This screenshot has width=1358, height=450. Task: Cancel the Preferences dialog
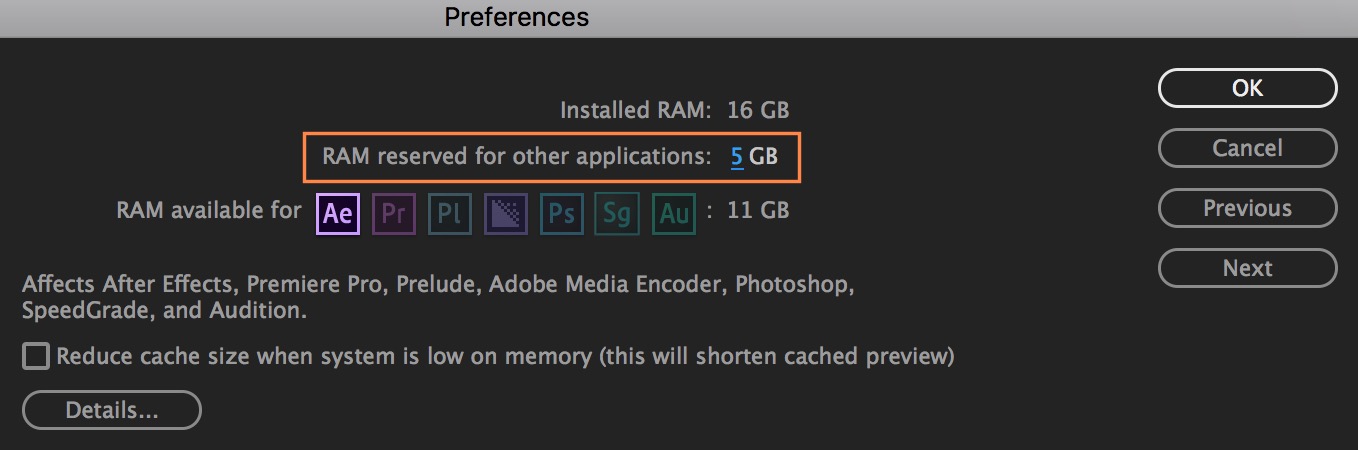point(1247,148)
